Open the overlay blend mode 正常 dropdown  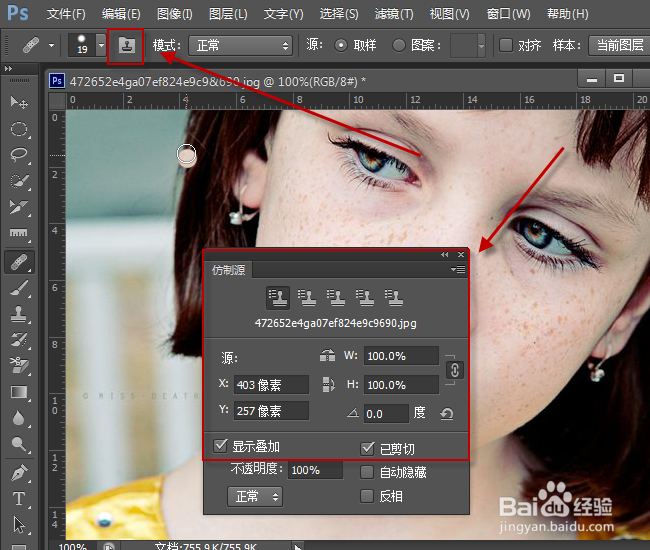[x=255, y=497]
